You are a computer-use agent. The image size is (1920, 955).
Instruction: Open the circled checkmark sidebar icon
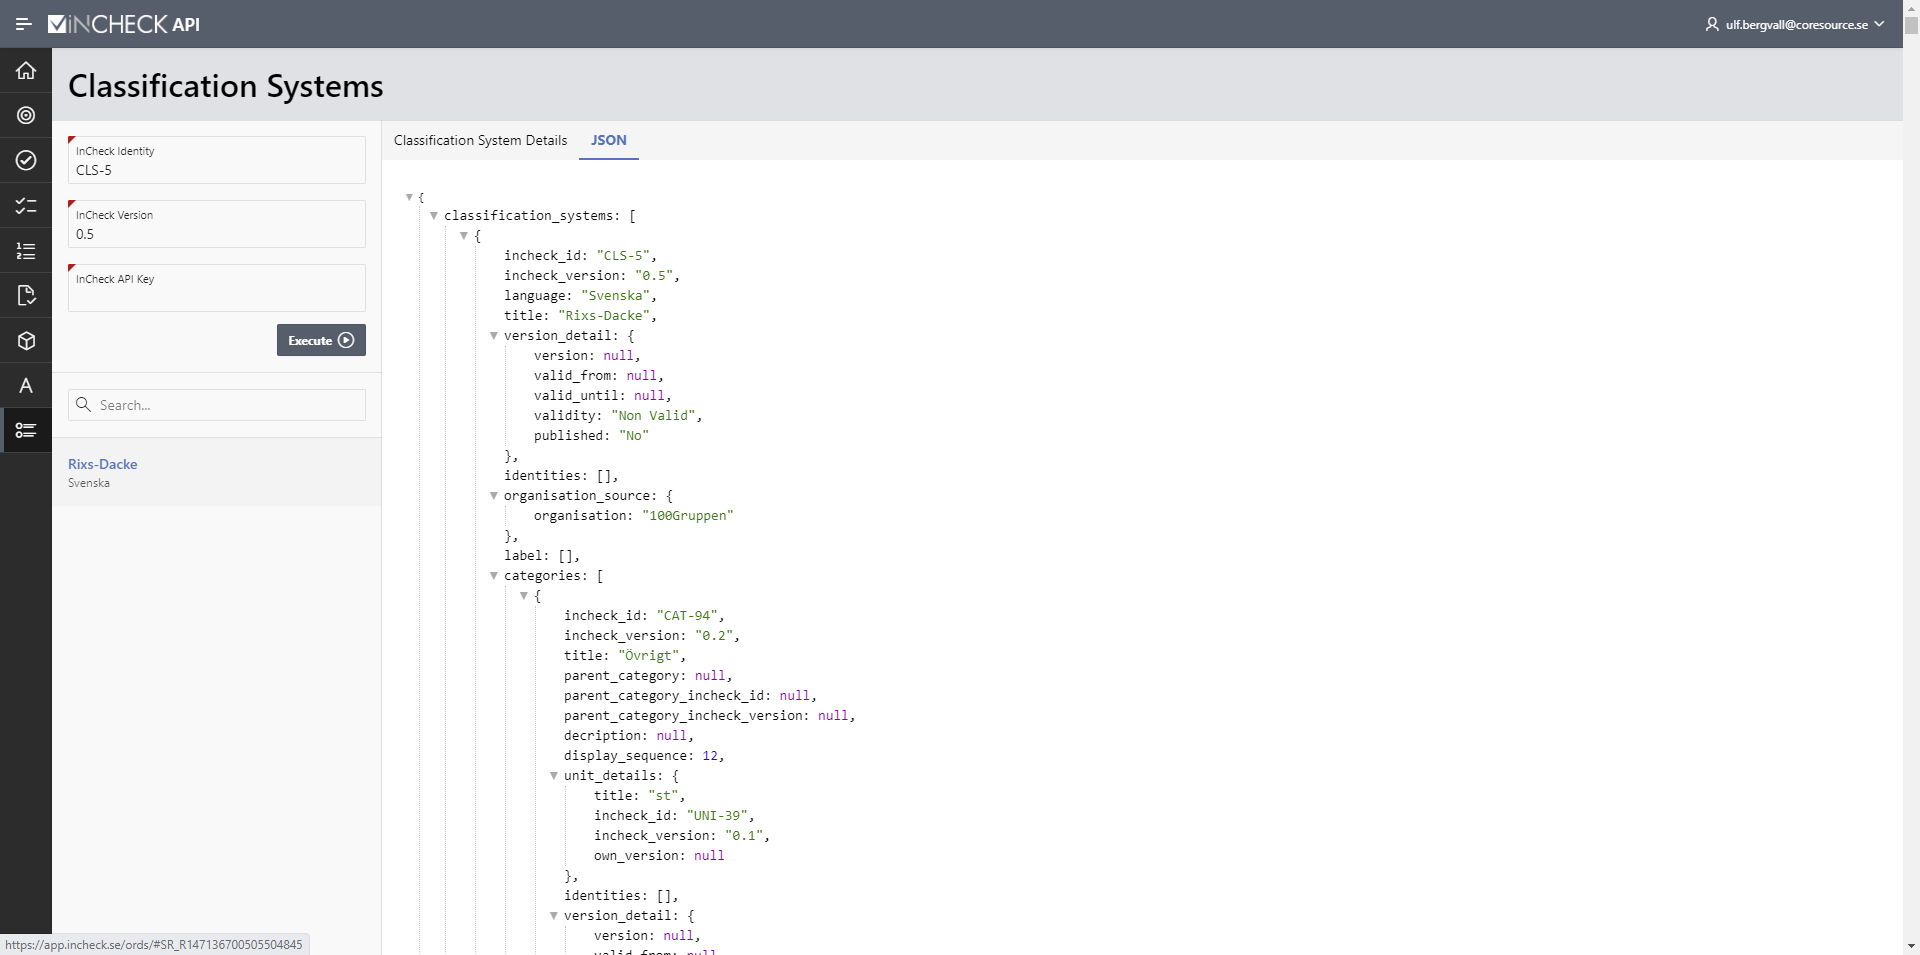click(26, 161)
